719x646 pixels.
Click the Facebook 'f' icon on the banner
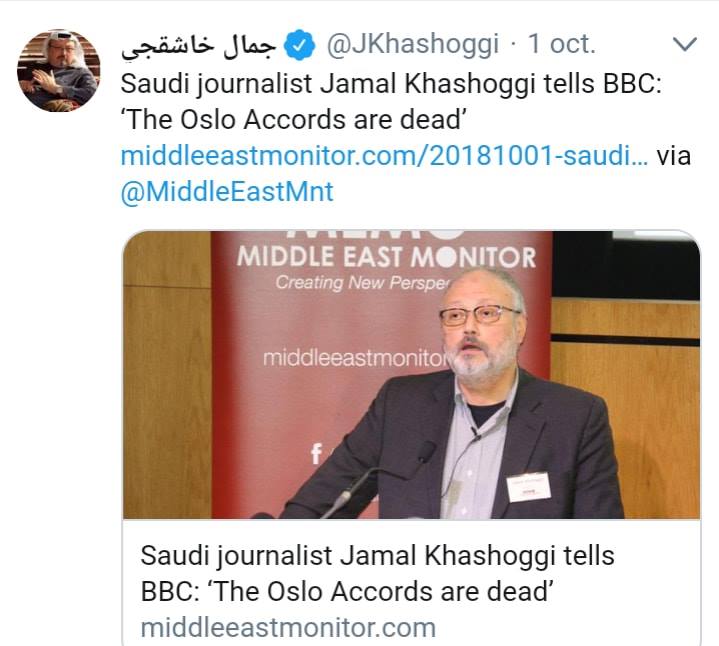[x=316, y=453]
